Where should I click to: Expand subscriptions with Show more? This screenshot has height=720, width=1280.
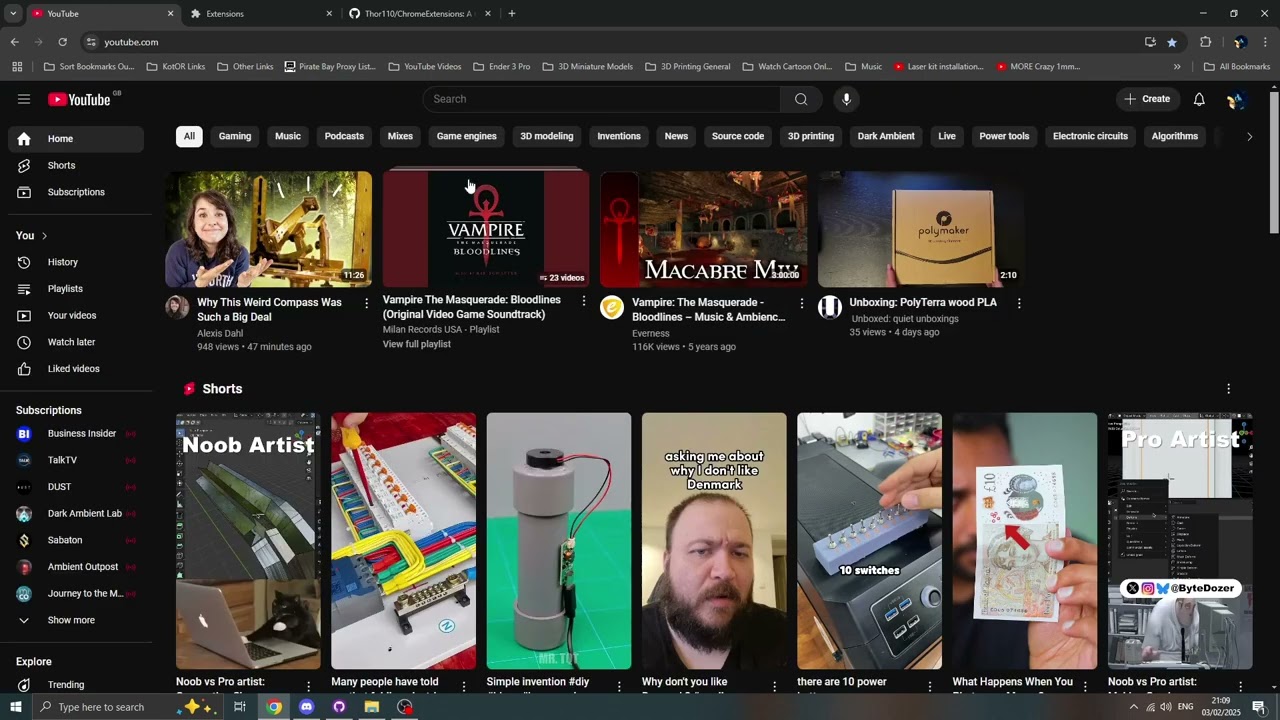(x=76, y=620)
